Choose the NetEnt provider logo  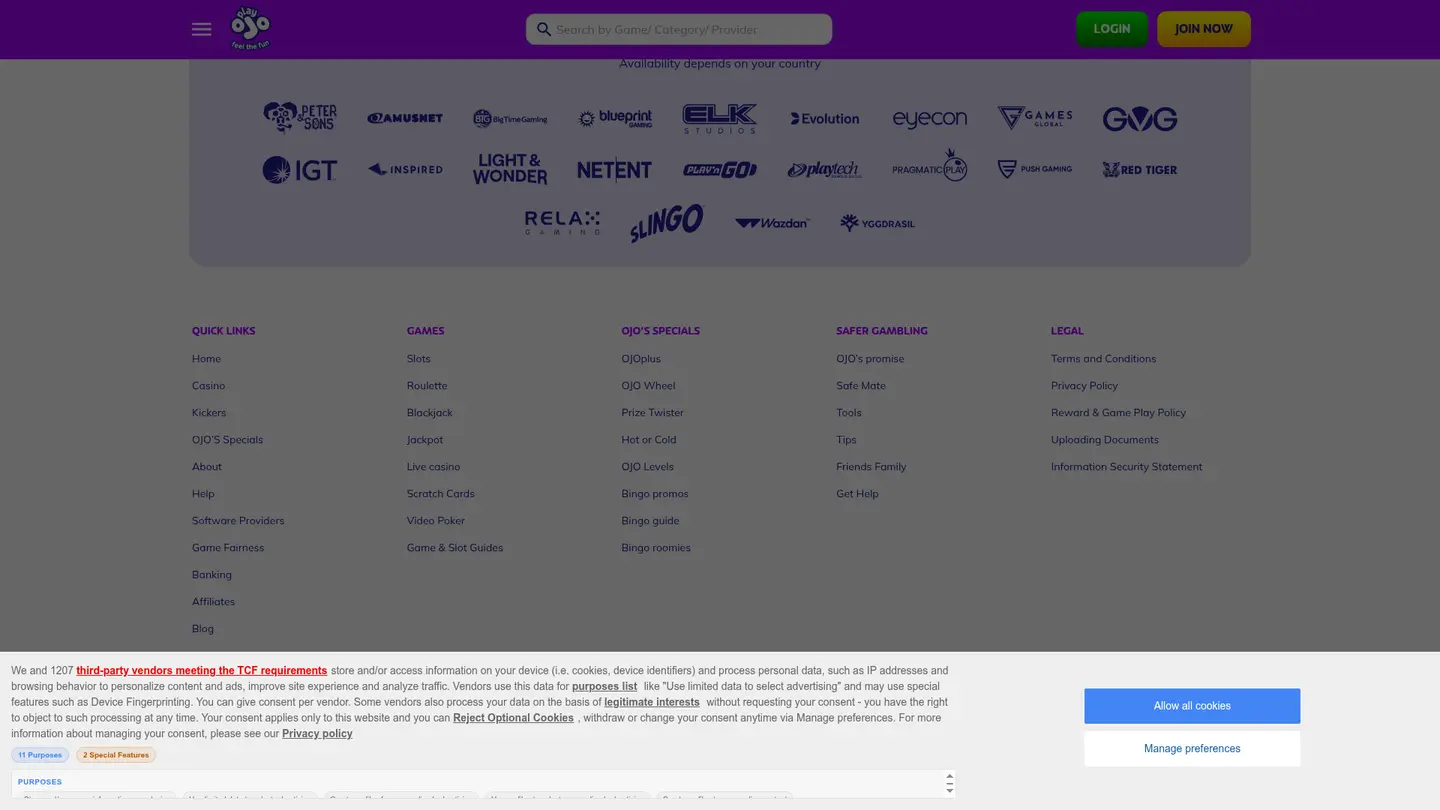point(615,170)
